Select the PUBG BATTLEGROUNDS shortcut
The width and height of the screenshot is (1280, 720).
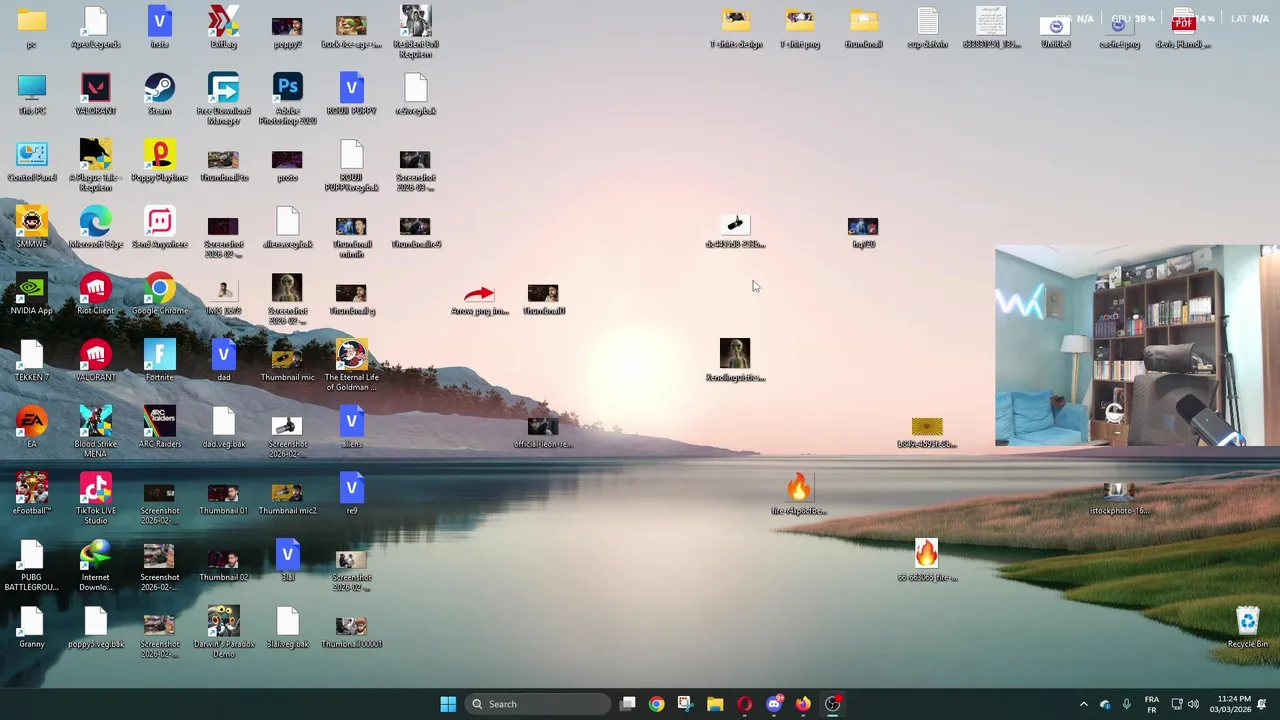(x=32, y=566)
